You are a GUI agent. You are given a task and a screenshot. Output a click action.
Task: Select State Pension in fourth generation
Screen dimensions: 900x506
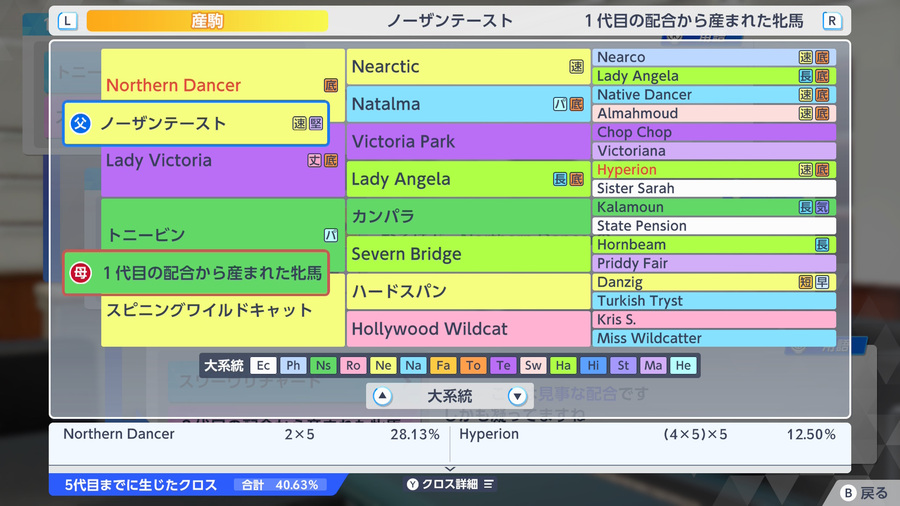714,225
